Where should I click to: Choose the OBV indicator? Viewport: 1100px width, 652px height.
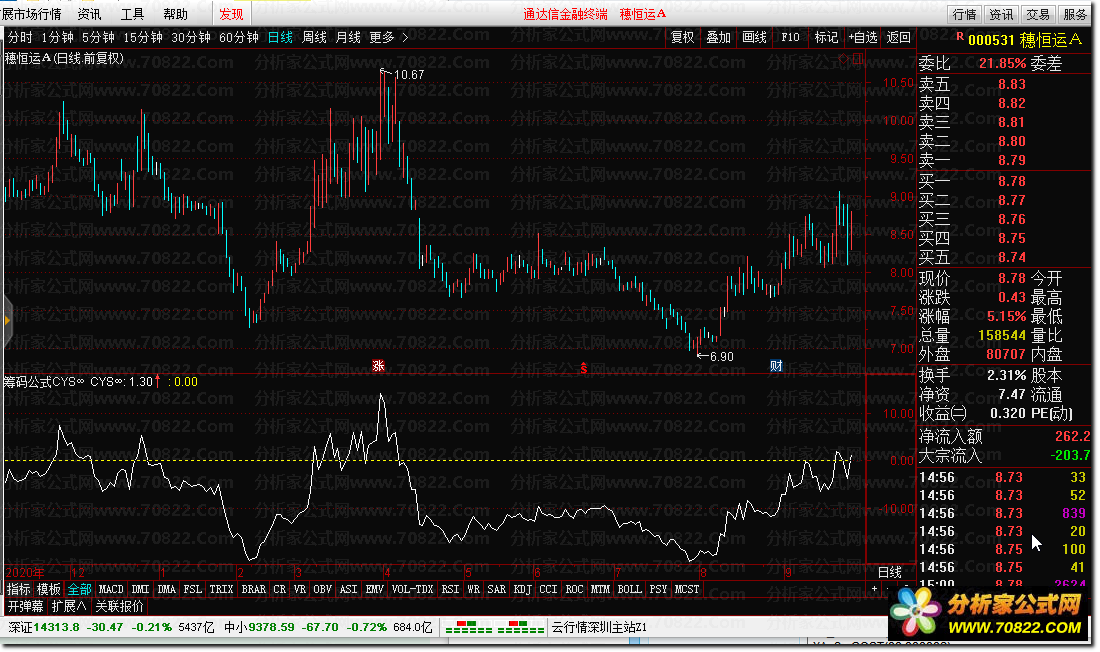tap(322, 589)
